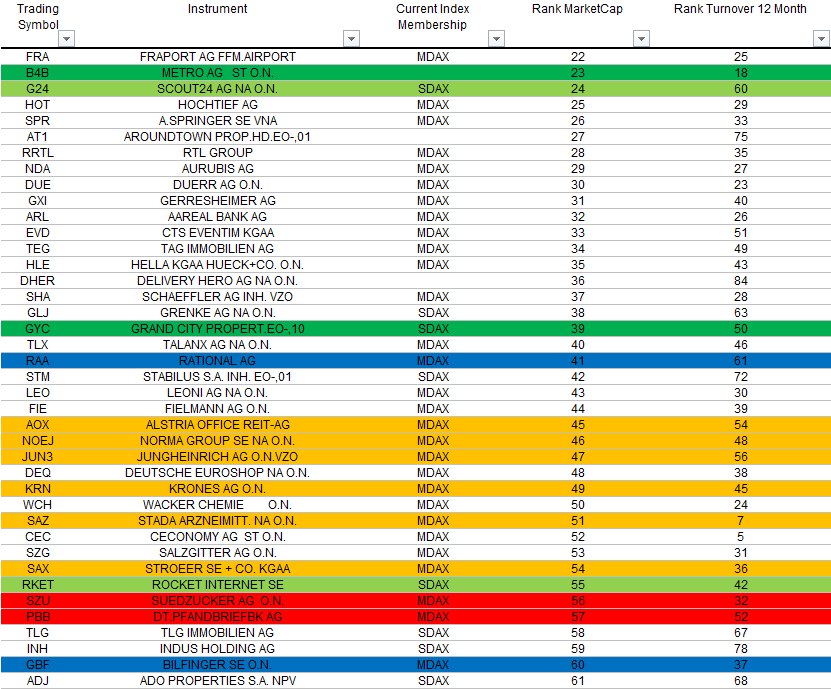Select BILFINGER SE O.N. cell
Viewport: 831px width, 689px height.
218,665
